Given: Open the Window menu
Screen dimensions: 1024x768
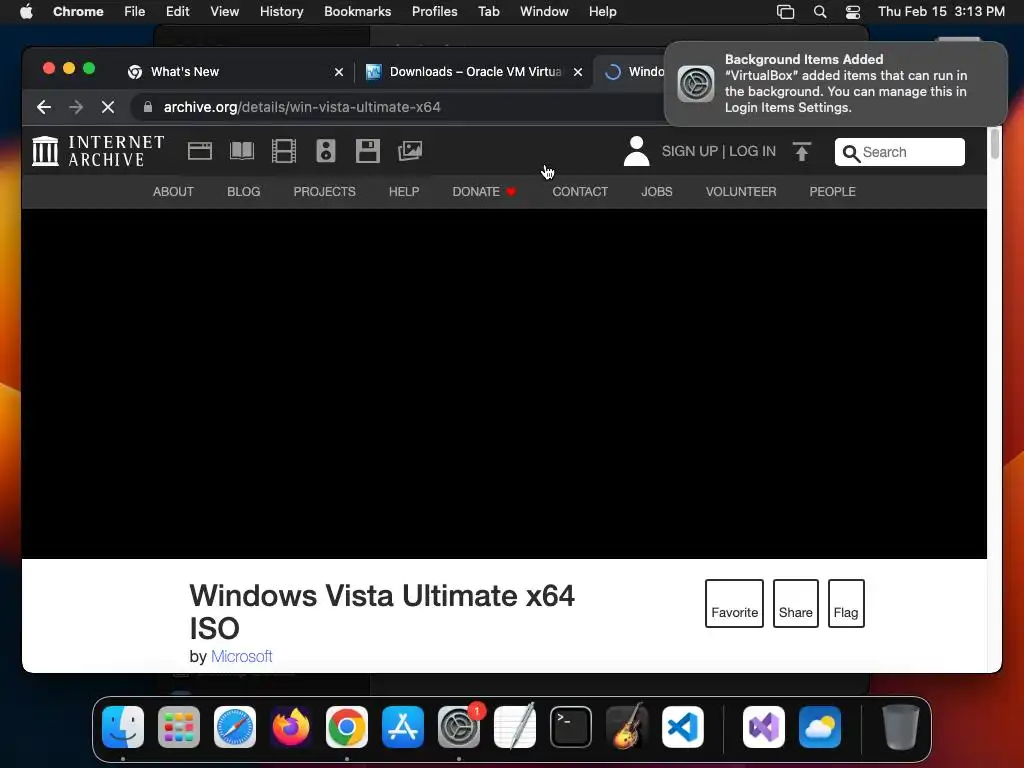Looking at the screenshot, I should click(544, 12).
